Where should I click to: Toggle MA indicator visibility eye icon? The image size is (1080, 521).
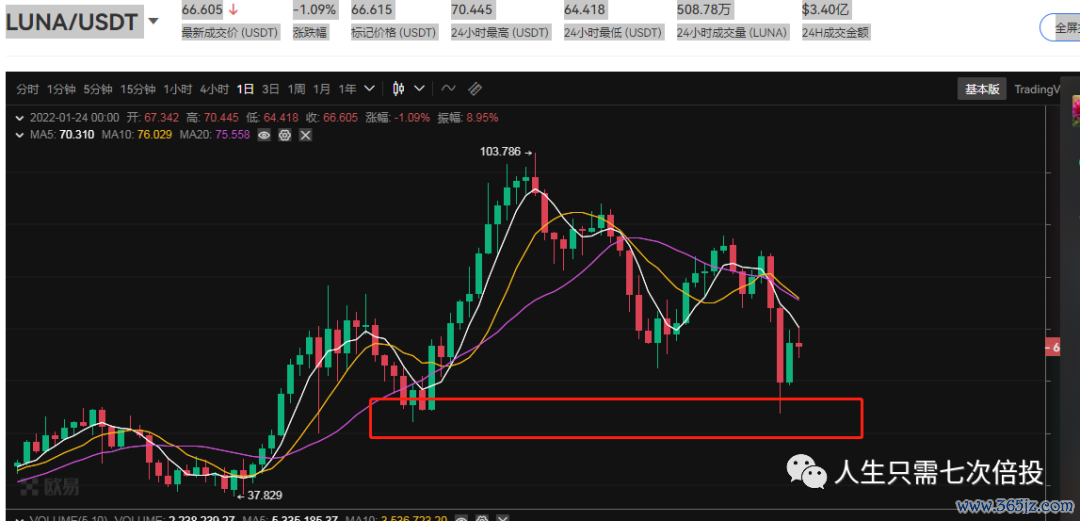click(265, 135)
